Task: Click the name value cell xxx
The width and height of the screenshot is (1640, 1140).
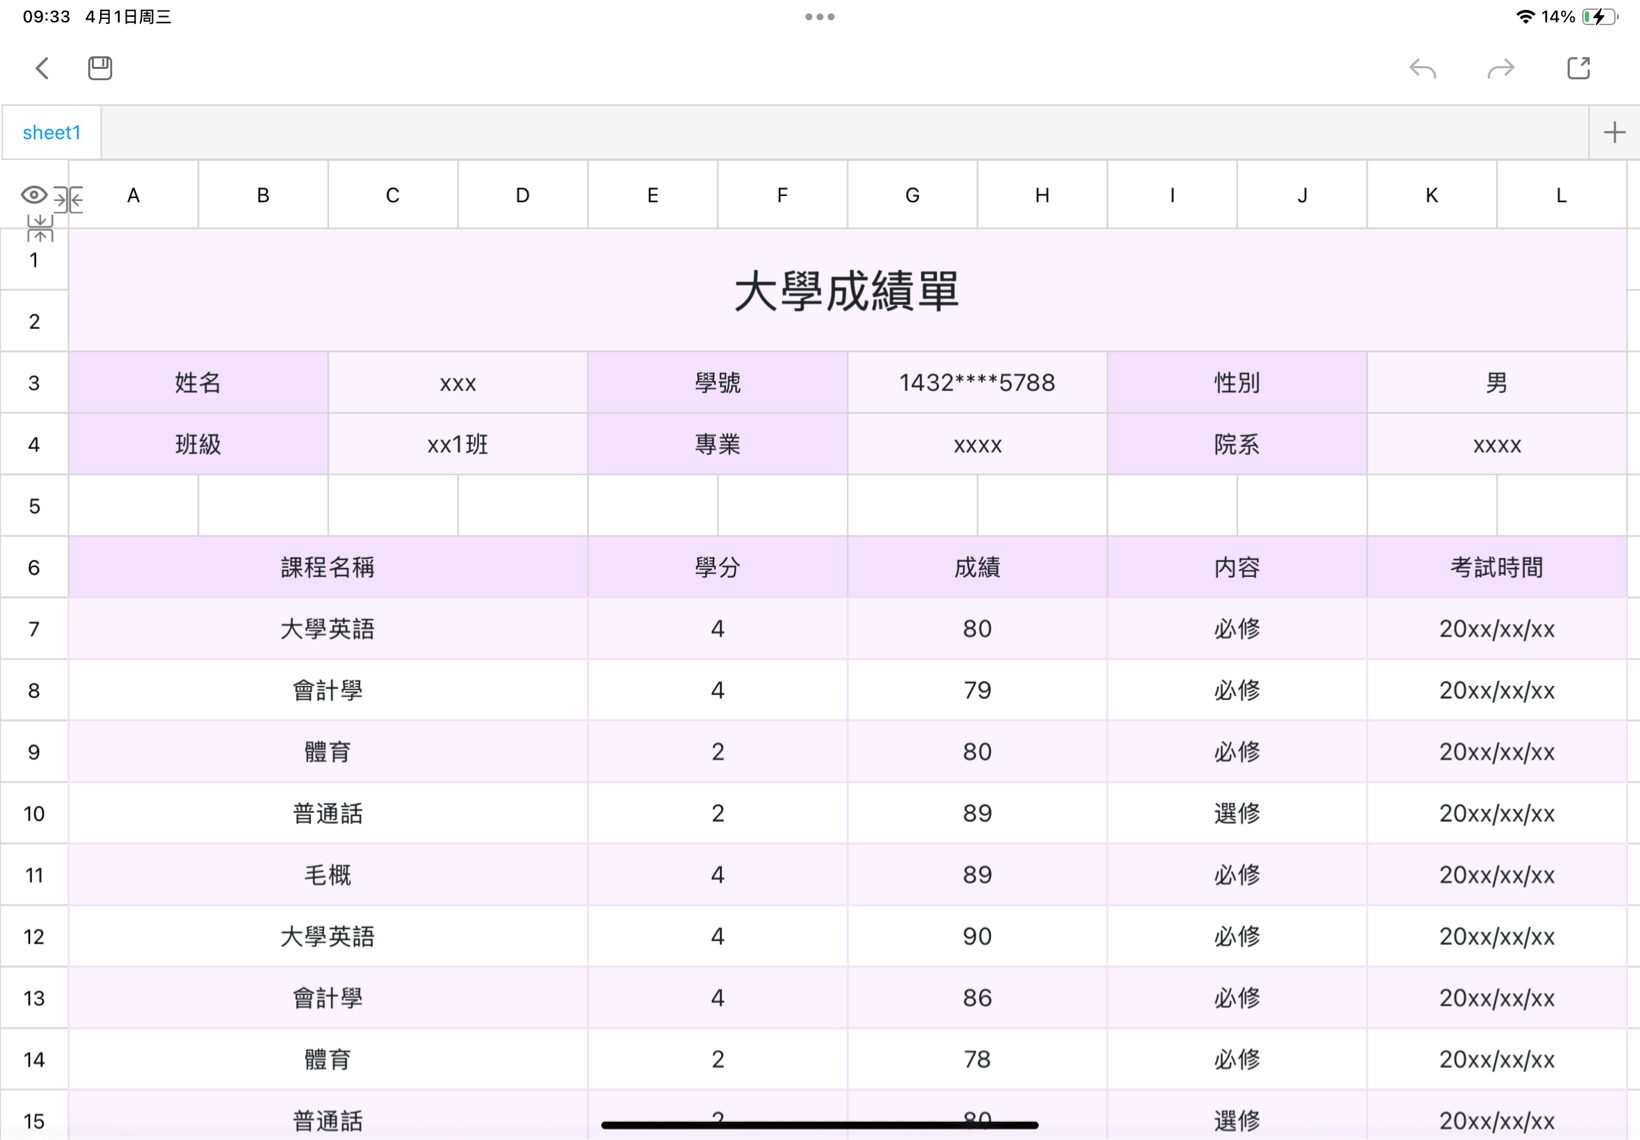Action: (458, 382)
